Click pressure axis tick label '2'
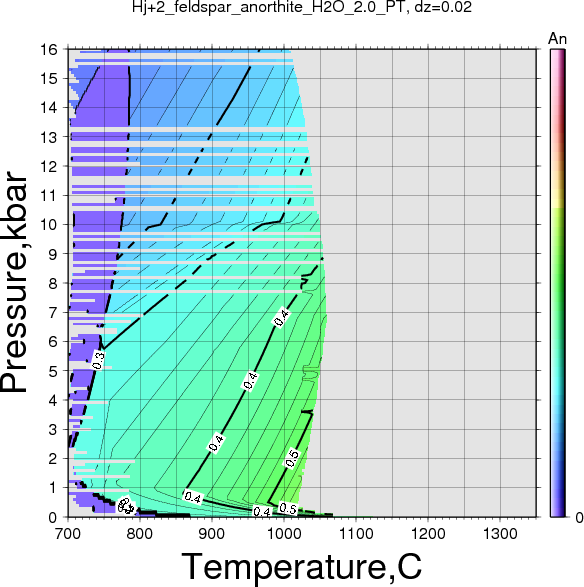 point(53,459)
